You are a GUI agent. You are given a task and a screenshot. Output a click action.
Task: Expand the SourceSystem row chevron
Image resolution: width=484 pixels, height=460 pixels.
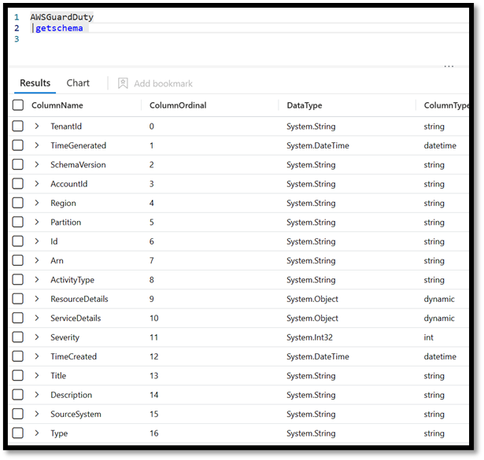37,414
